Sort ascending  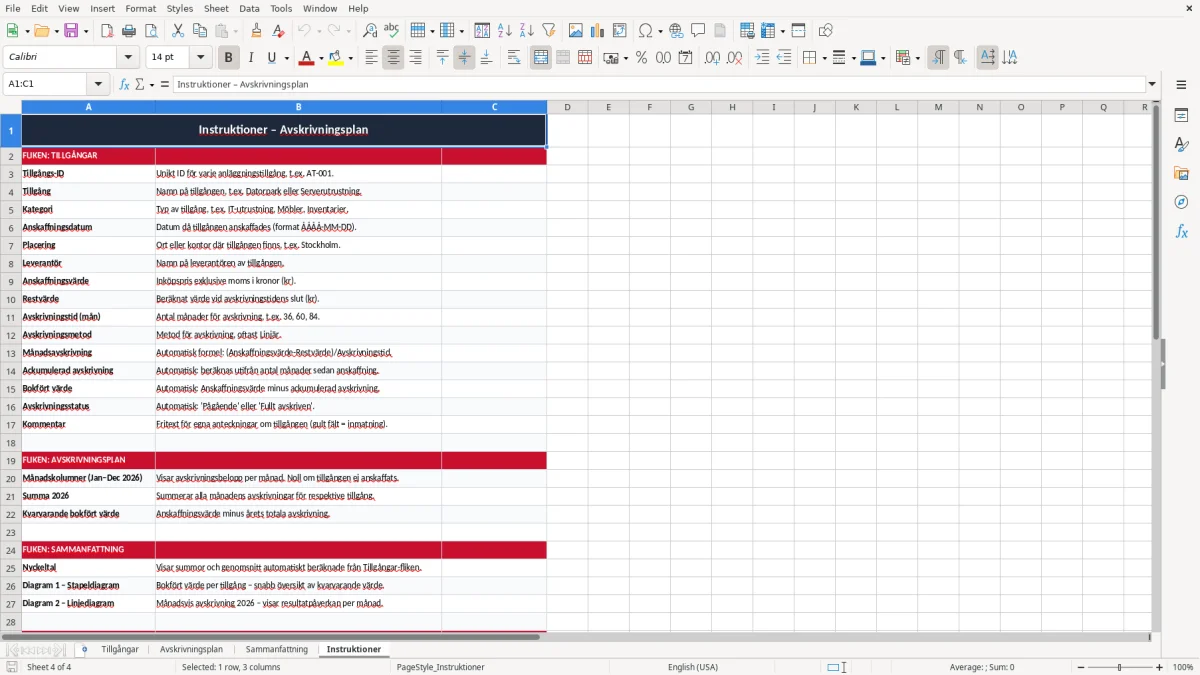coord(505,31)
